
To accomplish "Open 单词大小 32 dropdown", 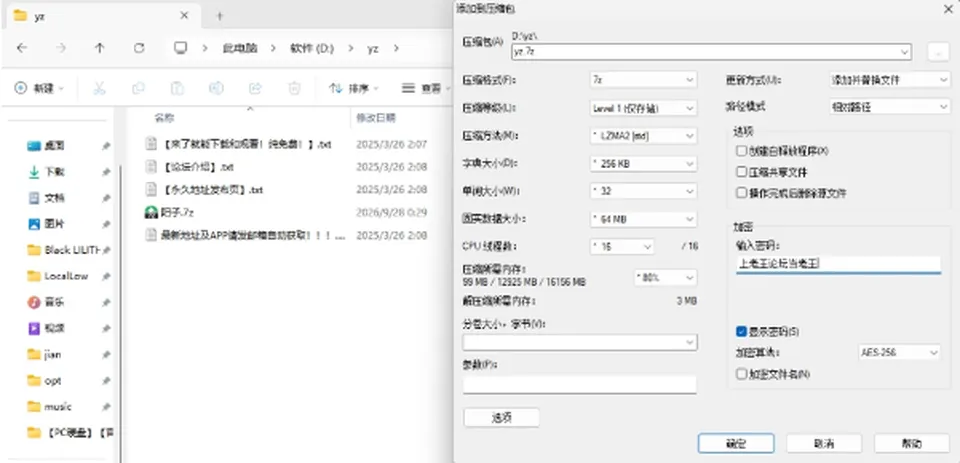I will tap(643, 191).
